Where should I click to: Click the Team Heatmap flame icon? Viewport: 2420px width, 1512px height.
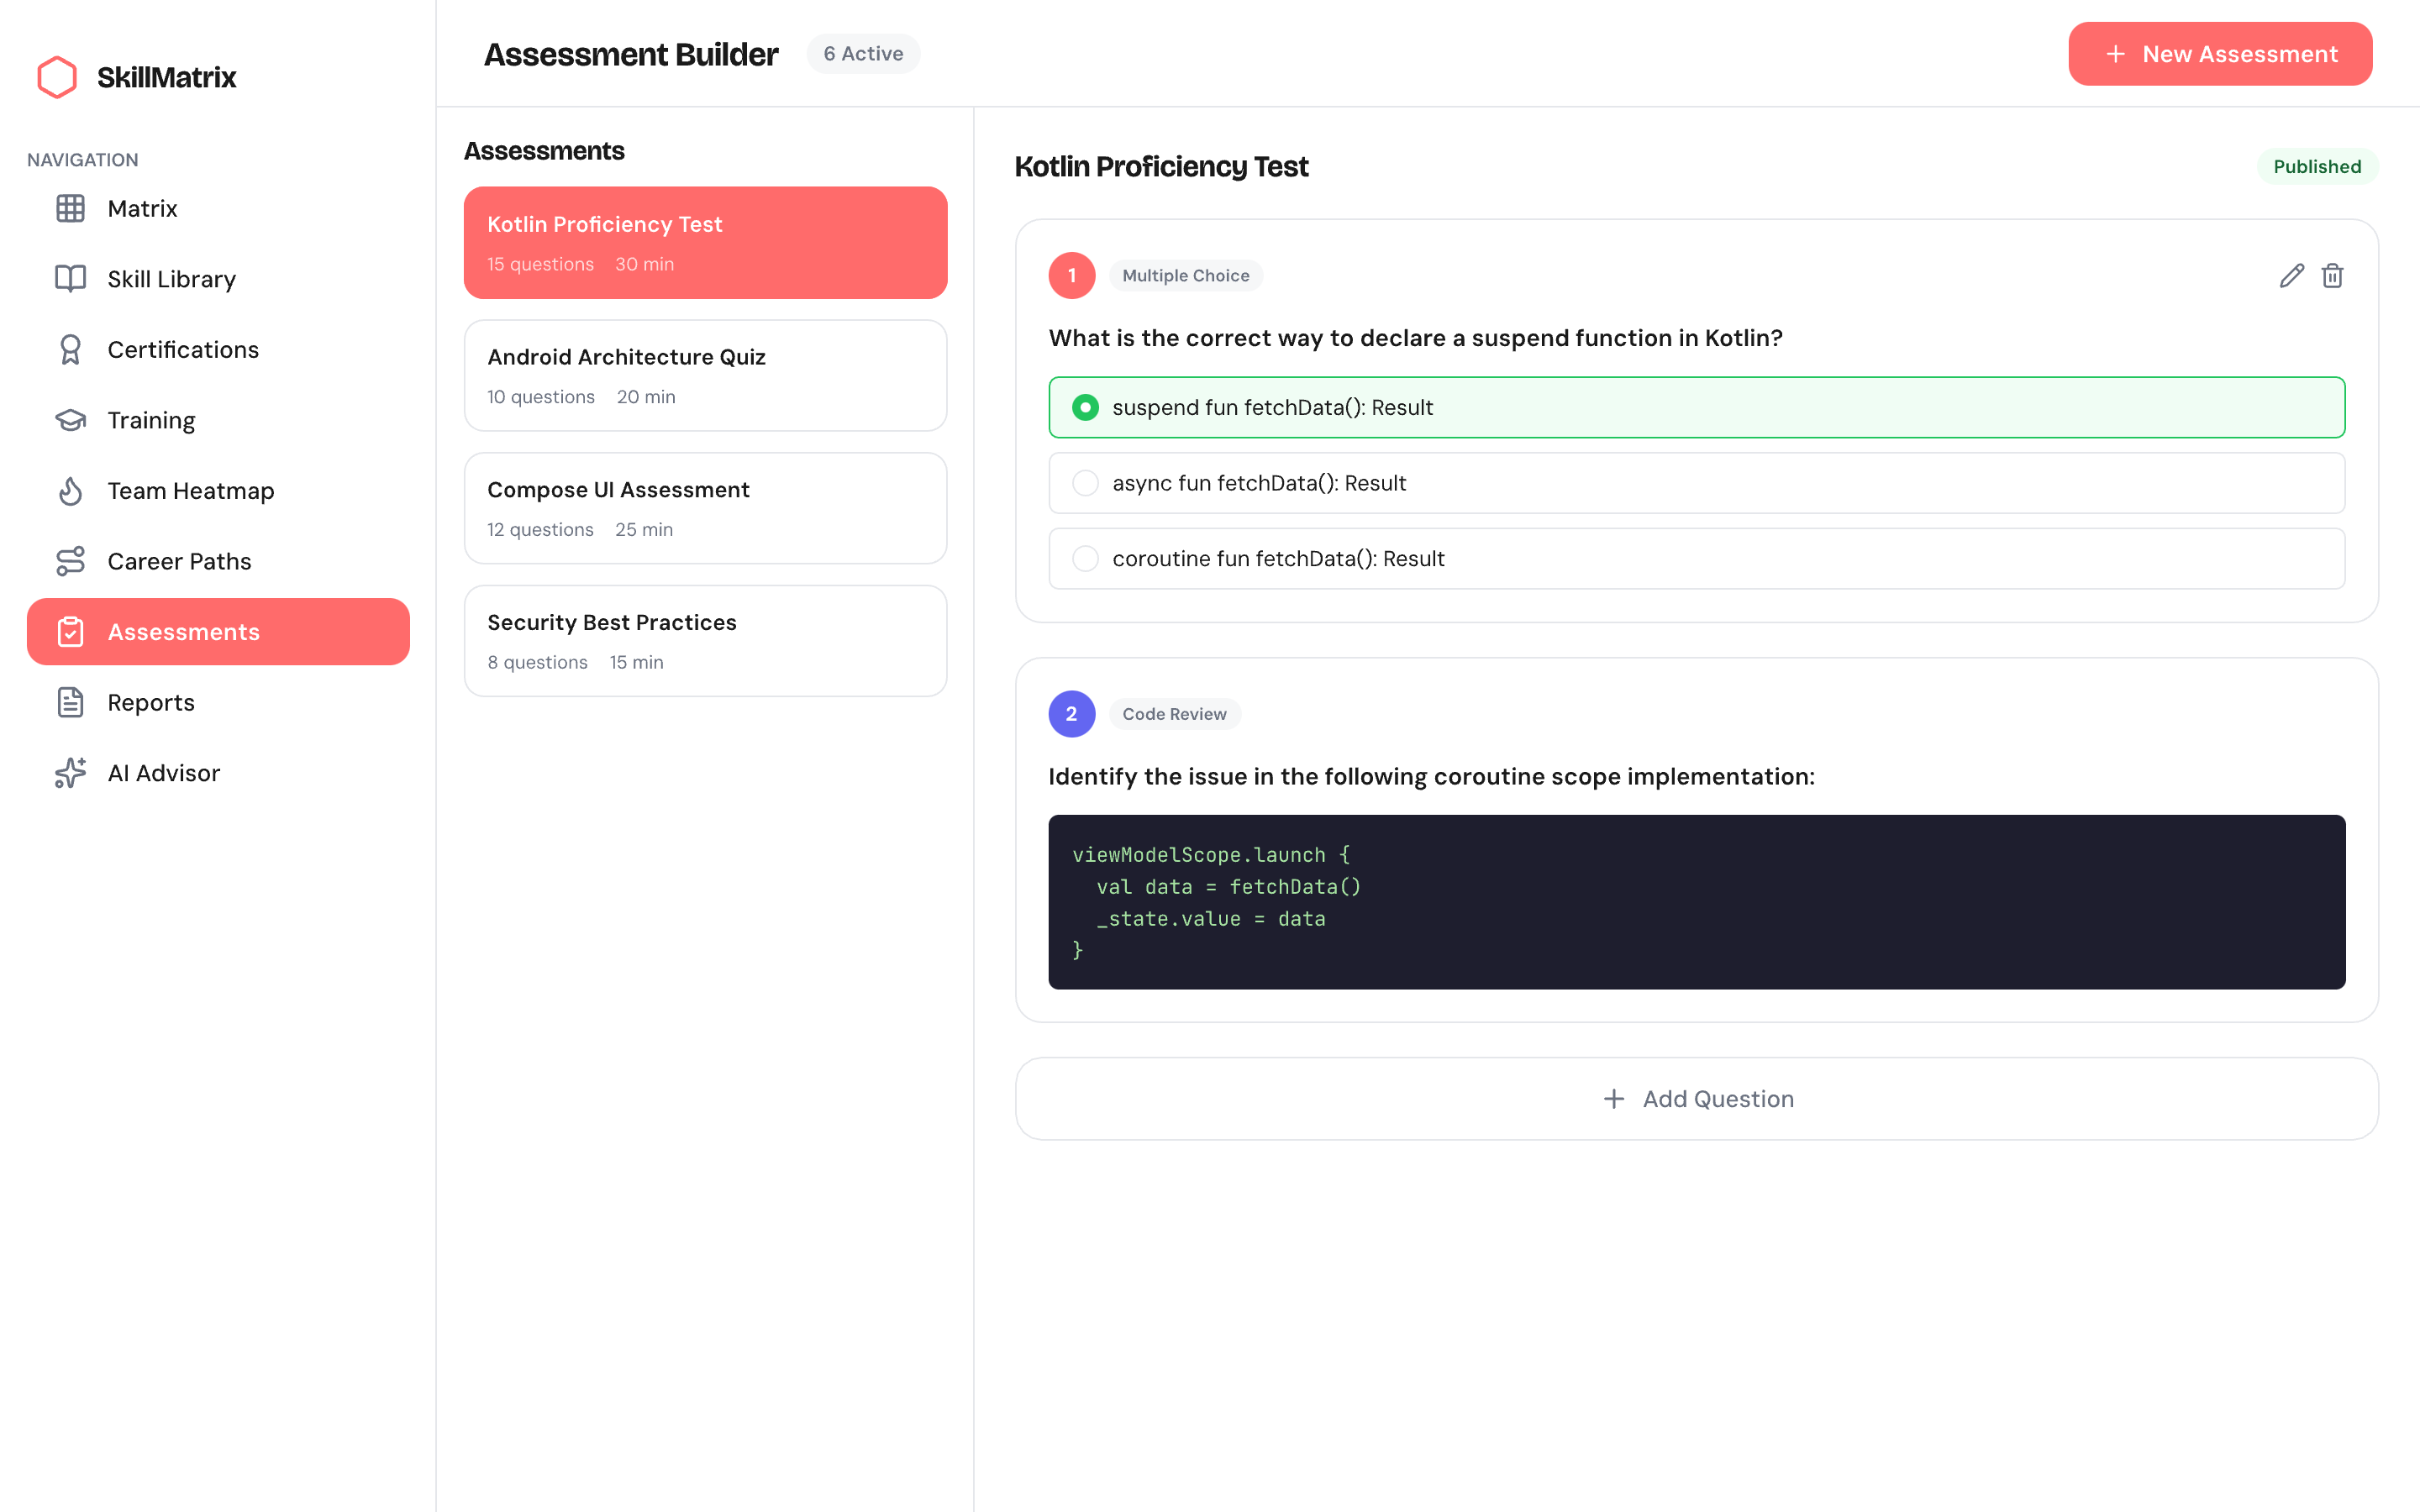(x=70, y=491)
